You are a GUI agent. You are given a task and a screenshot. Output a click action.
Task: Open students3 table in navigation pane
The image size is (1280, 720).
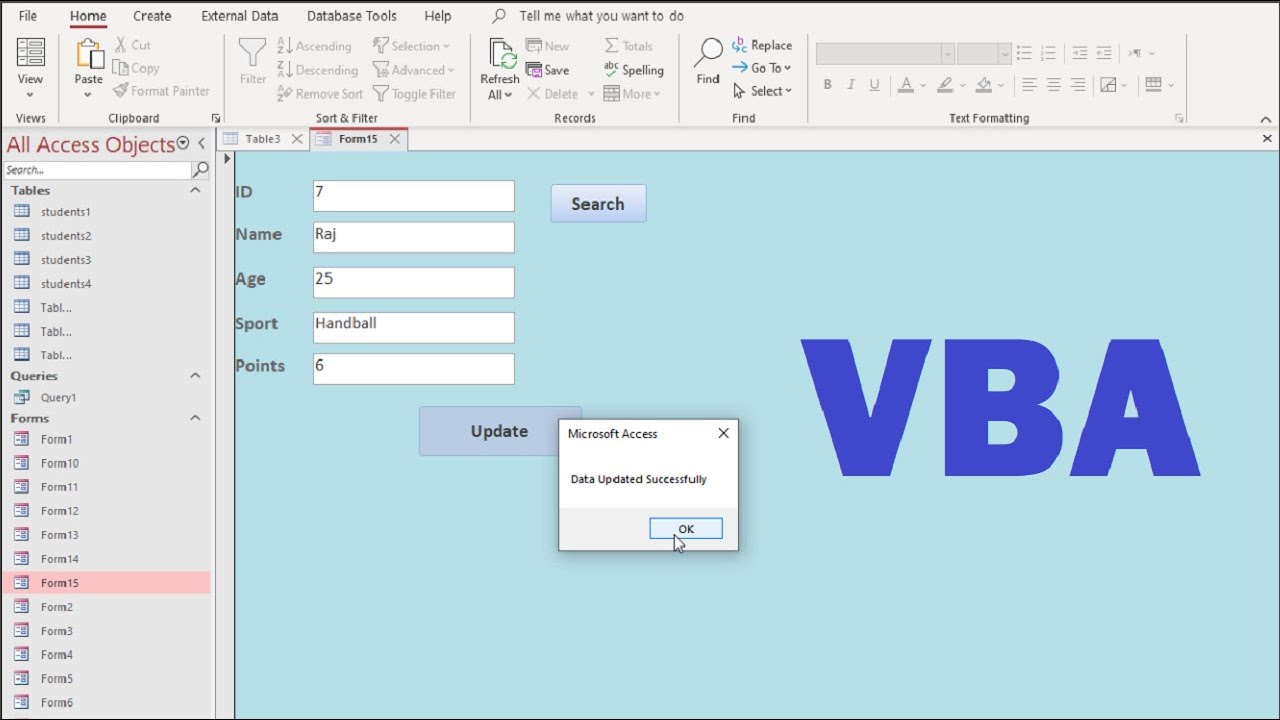66,260
